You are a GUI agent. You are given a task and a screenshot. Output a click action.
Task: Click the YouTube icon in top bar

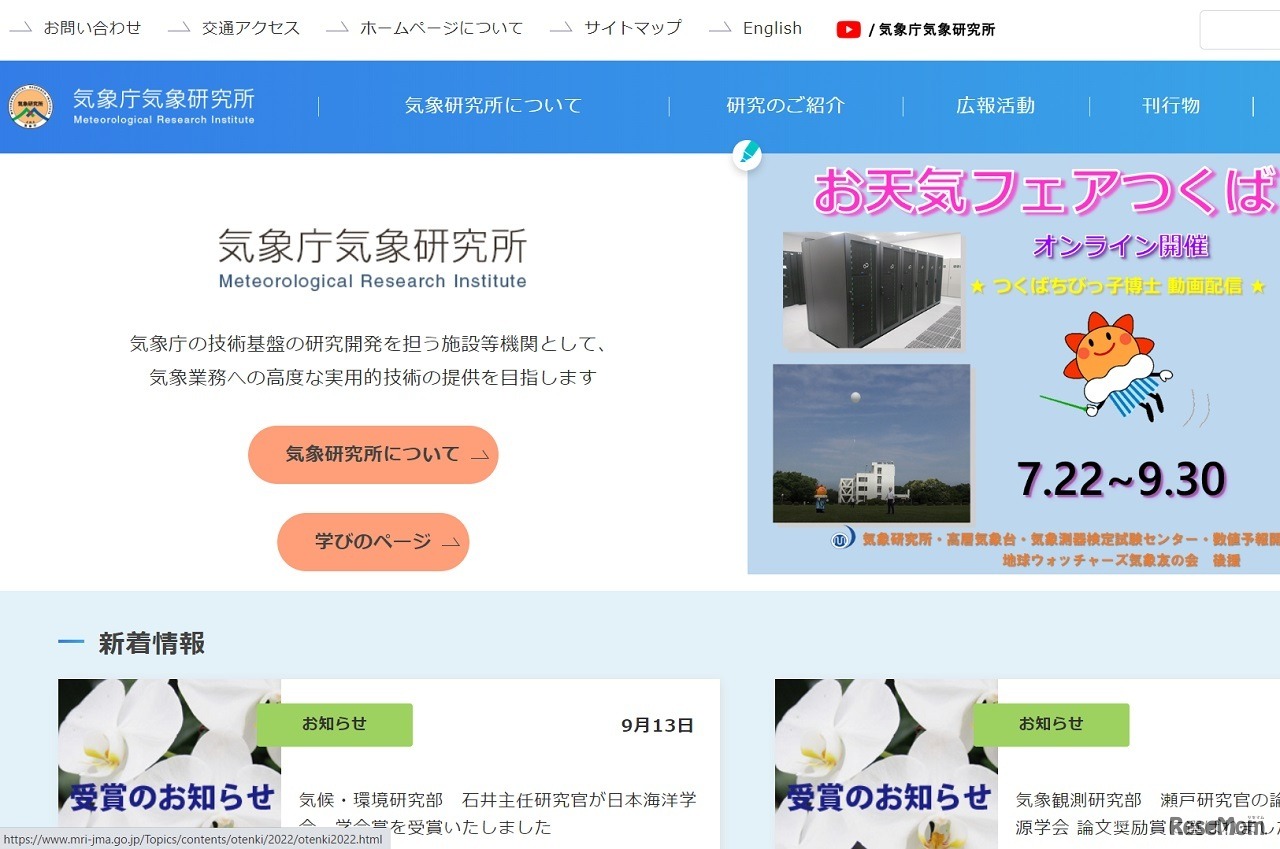(x=848, y=29)
